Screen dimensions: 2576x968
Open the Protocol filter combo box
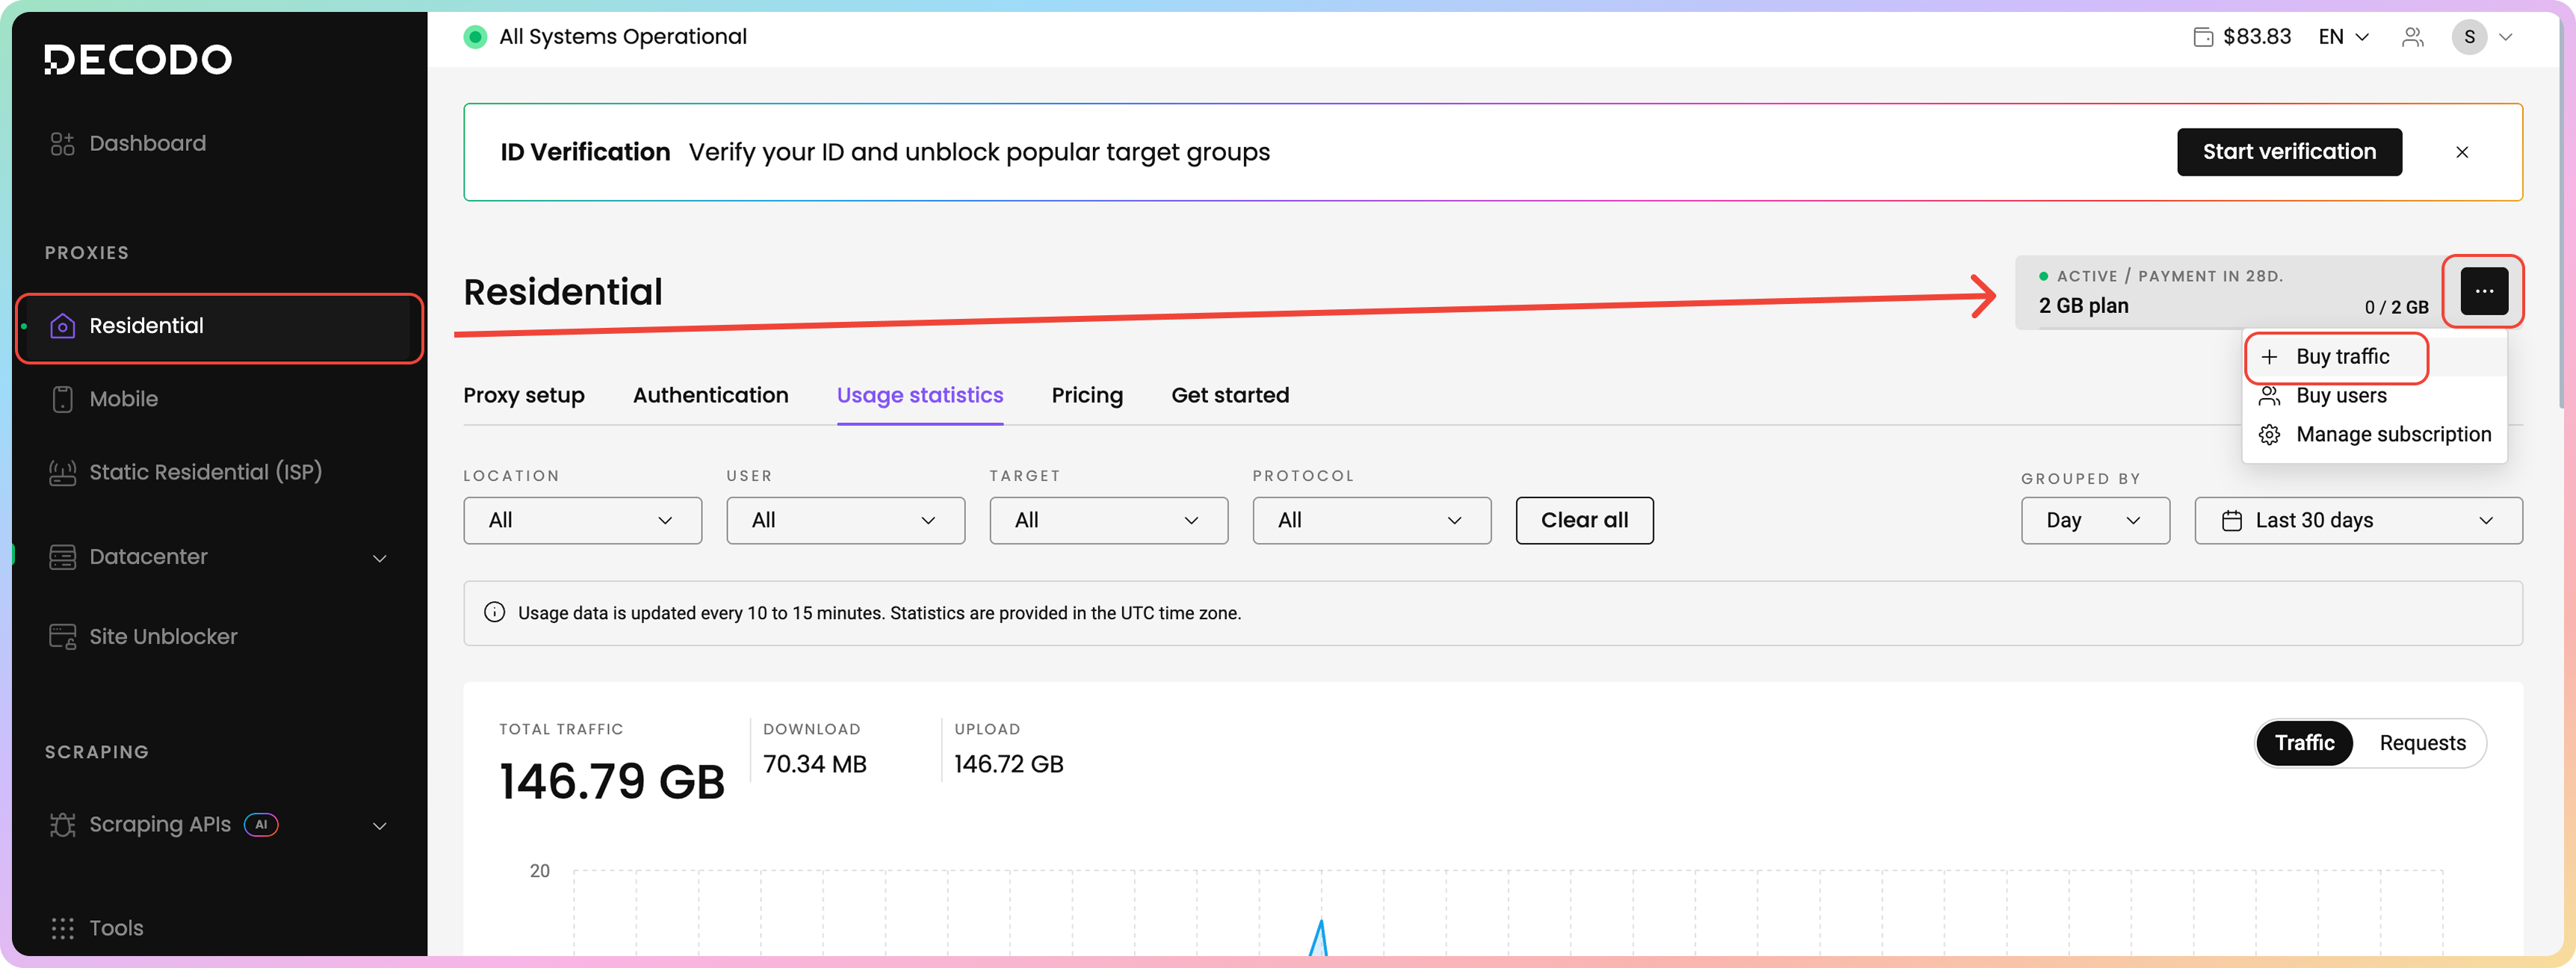(x=1371, y=520)
